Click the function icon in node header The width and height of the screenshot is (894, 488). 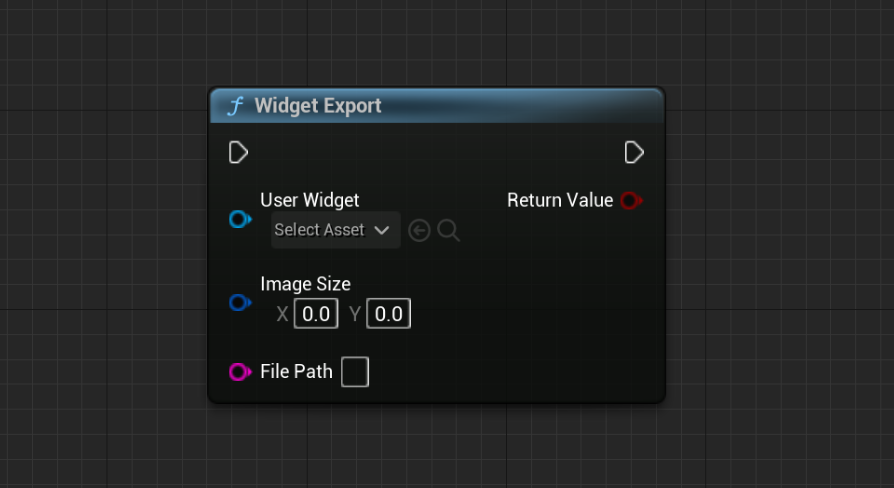pos(235,106)
